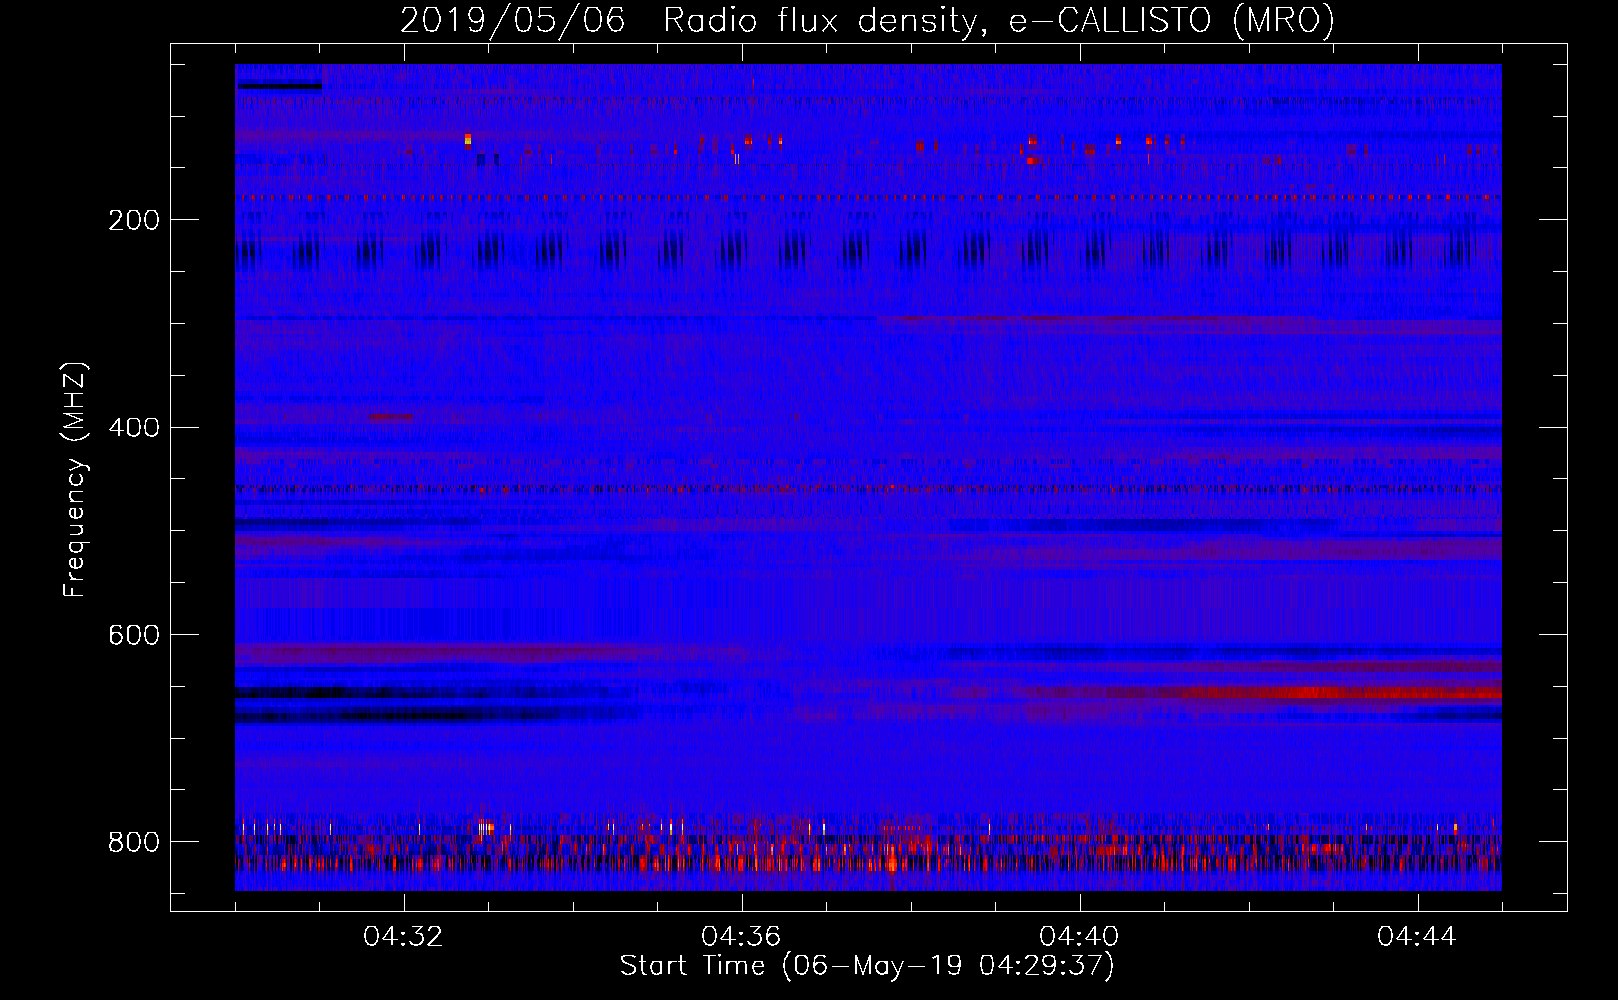Viewport: 1618px width, 1000px height.
Task: Click the 04:40 time tick label
Action: pyautogui.click(x=1080, y=937)
